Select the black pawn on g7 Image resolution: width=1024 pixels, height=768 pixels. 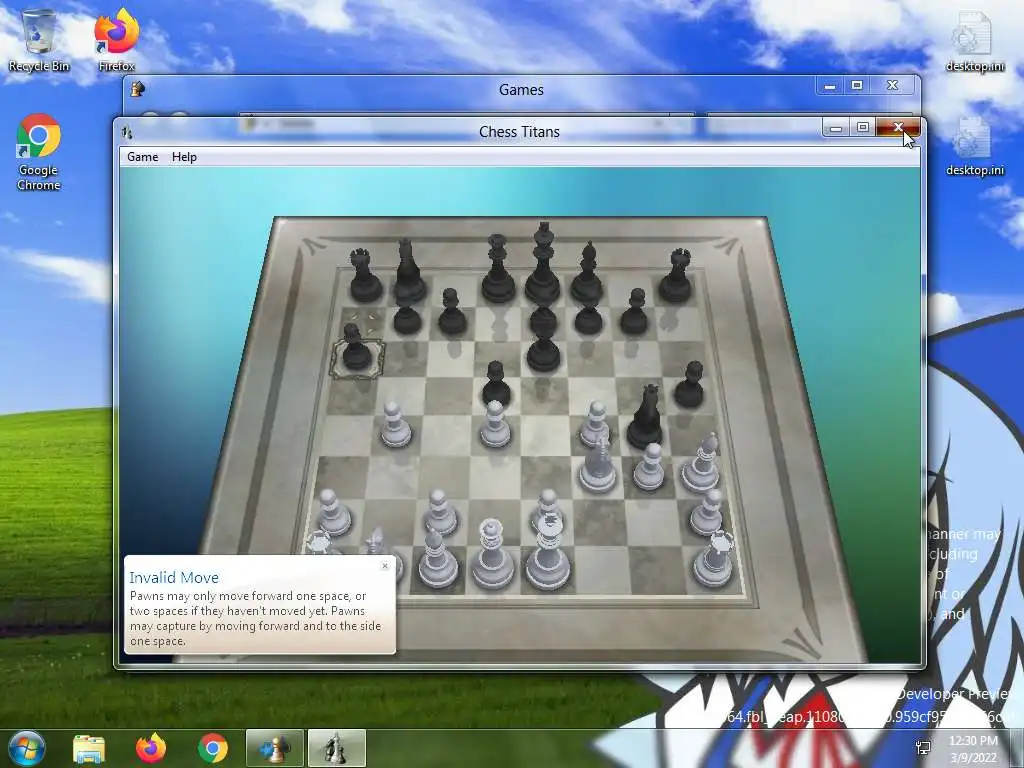tap(634, 312)
